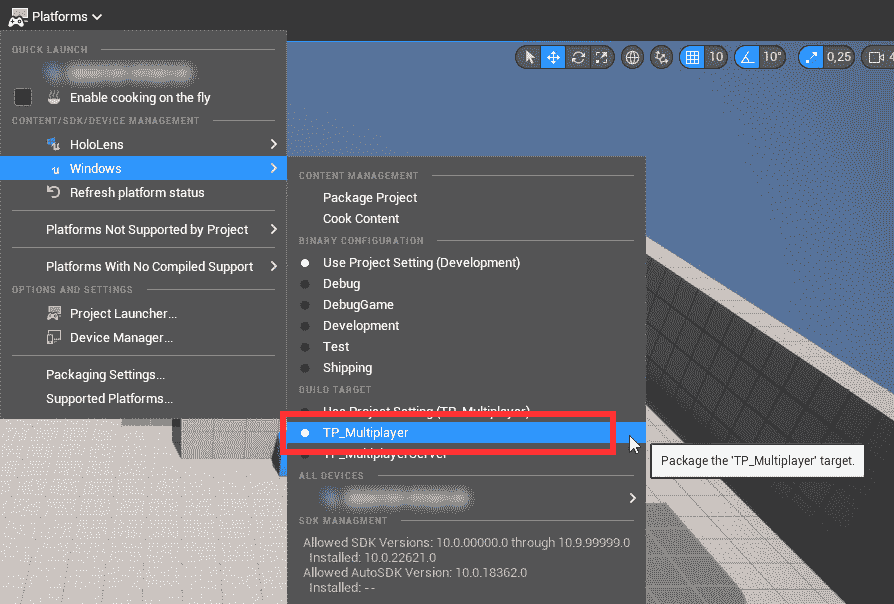Open the HoloLens platform submenu
Image resolution: width=894 pixels, height=604 pixels.
click(x=143, y=144)
